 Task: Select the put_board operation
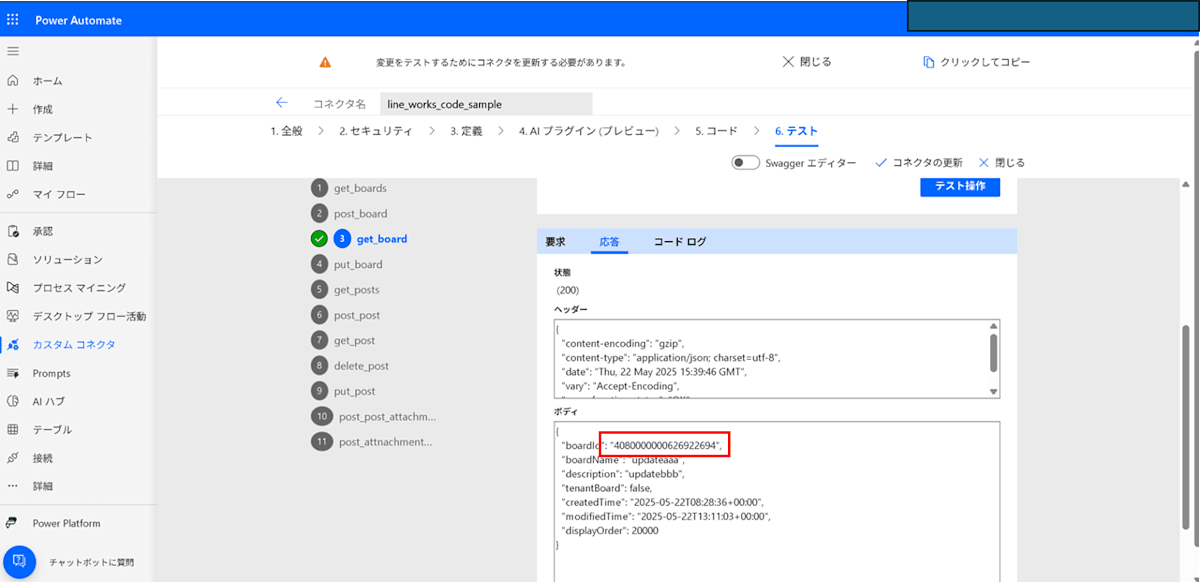tap(358, 264)
